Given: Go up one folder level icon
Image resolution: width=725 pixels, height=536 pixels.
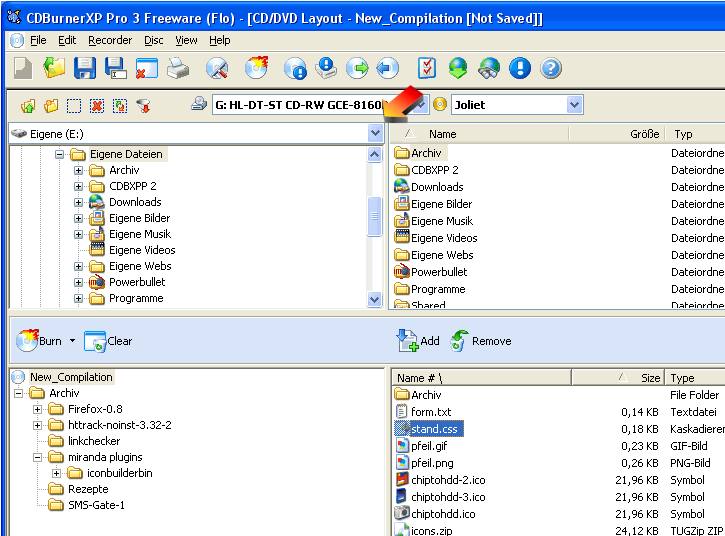Looking at the screenshot, I should (28, 106).
